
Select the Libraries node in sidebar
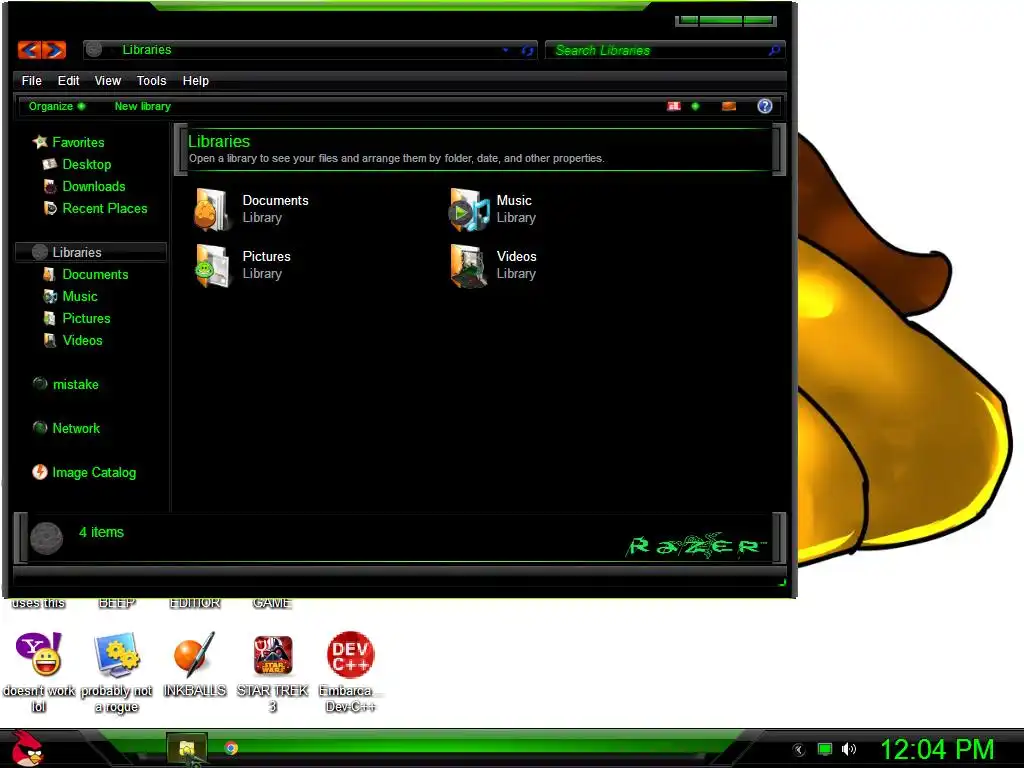(91, 252)
